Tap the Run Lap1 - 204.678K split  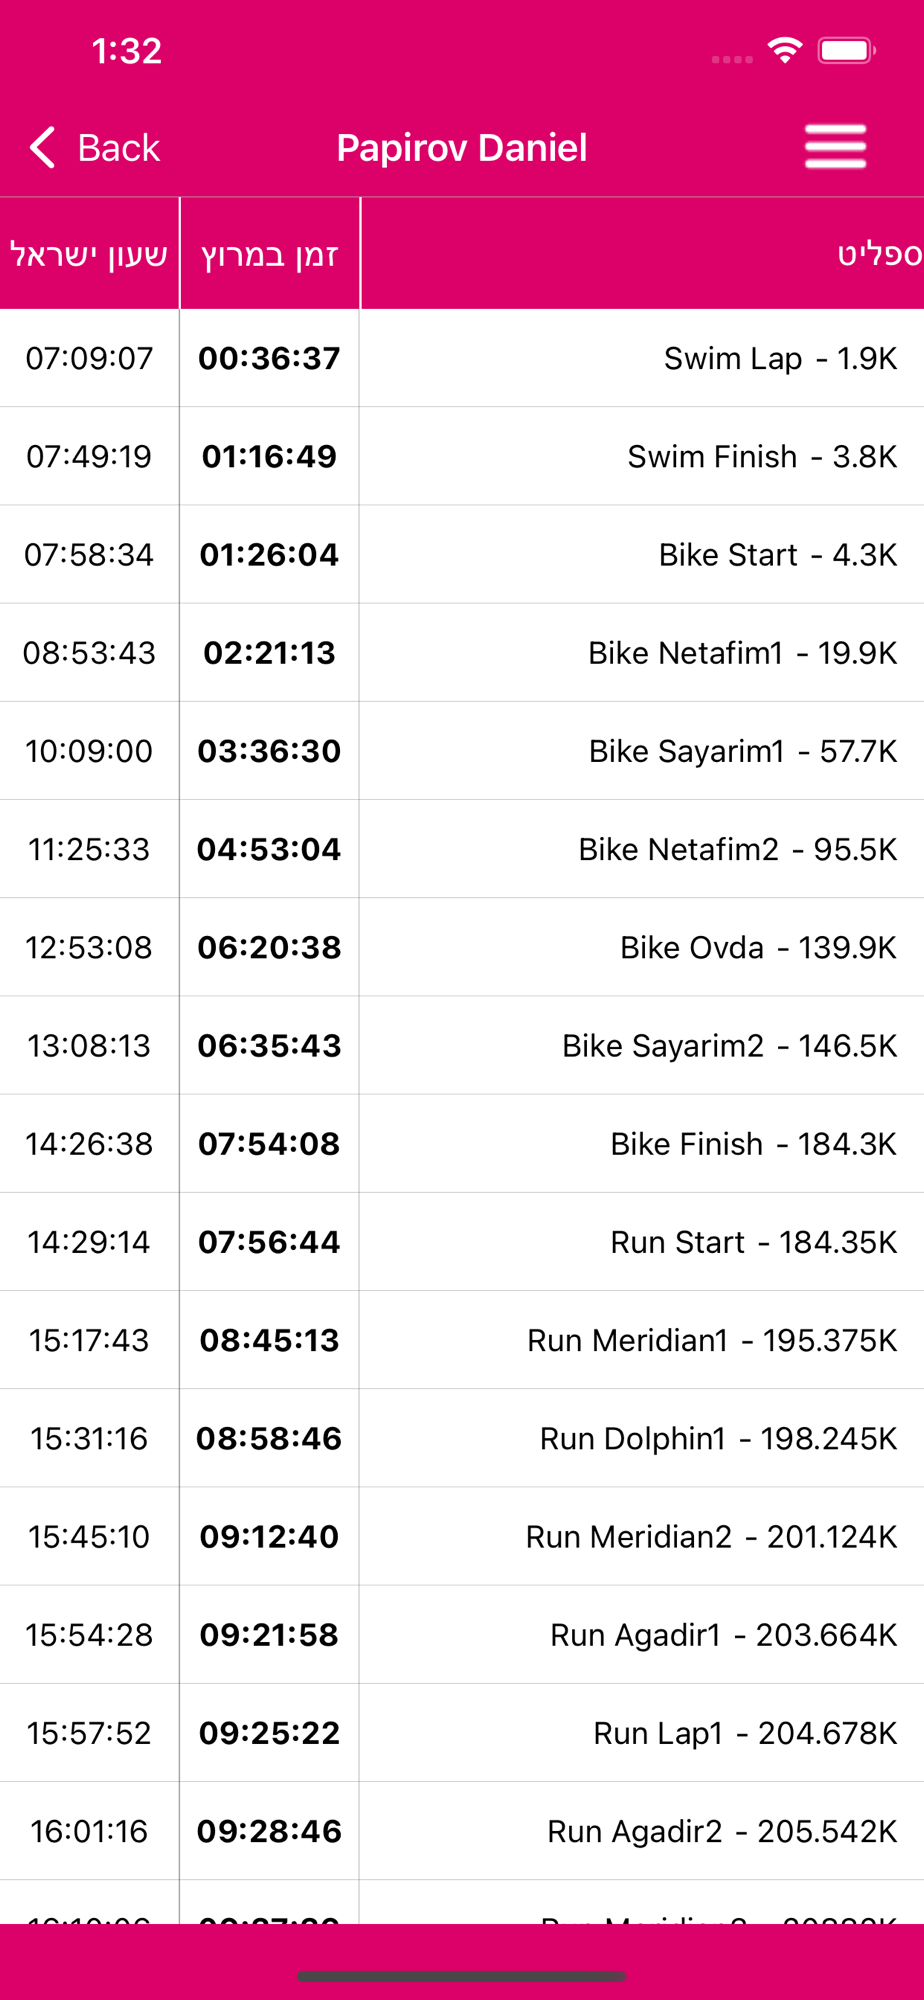coord(745,1732)
